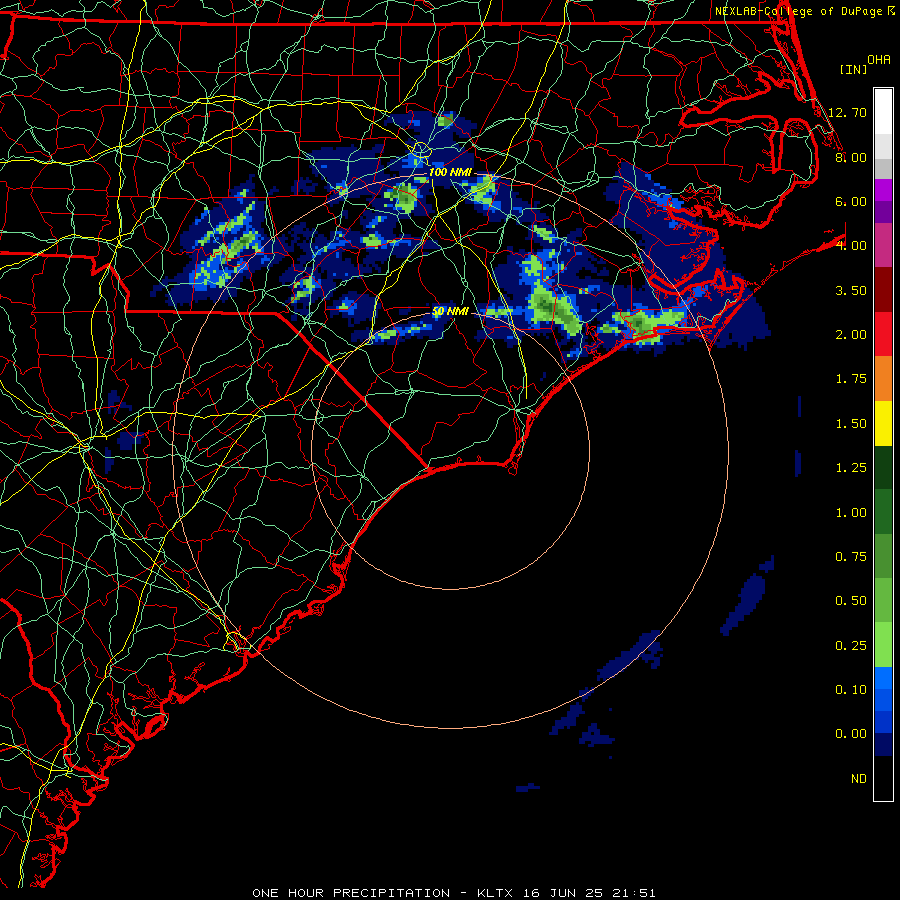Click the 50 NMI range ring label

(x=450, y=311)
